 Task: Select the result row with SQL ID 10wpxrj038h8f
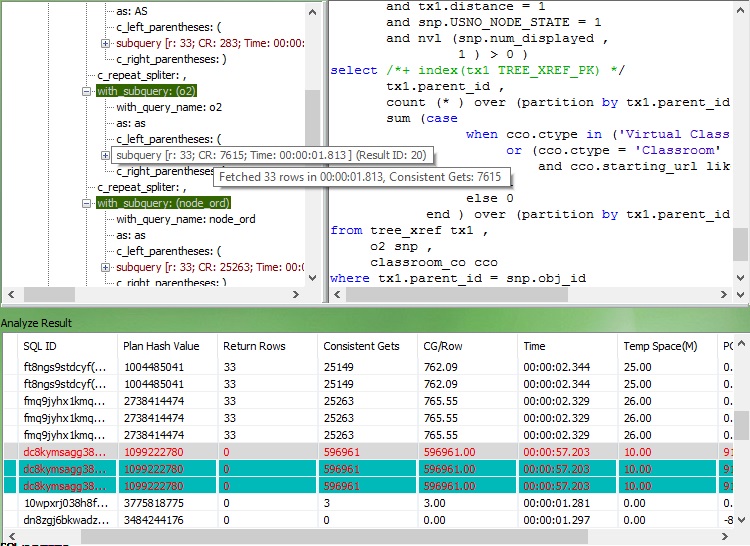click(x=60, y=502)
